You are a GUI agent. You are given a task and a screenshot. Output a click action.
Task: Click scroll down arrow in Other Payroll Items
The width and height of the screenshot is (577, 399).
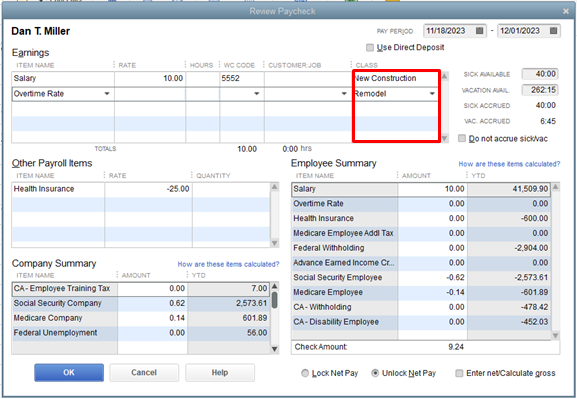(275, 243)
